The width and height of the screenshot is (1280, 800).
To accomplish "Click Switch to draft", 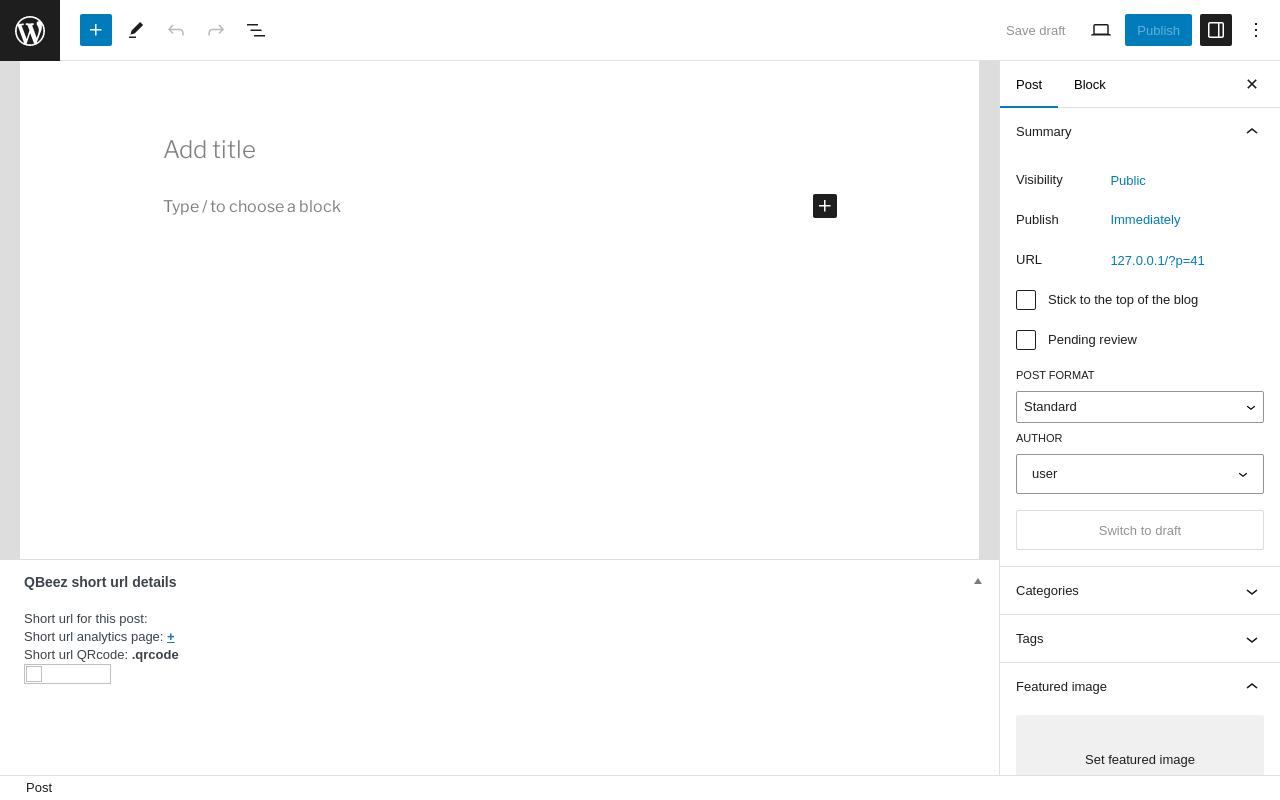I will 1140,530.
